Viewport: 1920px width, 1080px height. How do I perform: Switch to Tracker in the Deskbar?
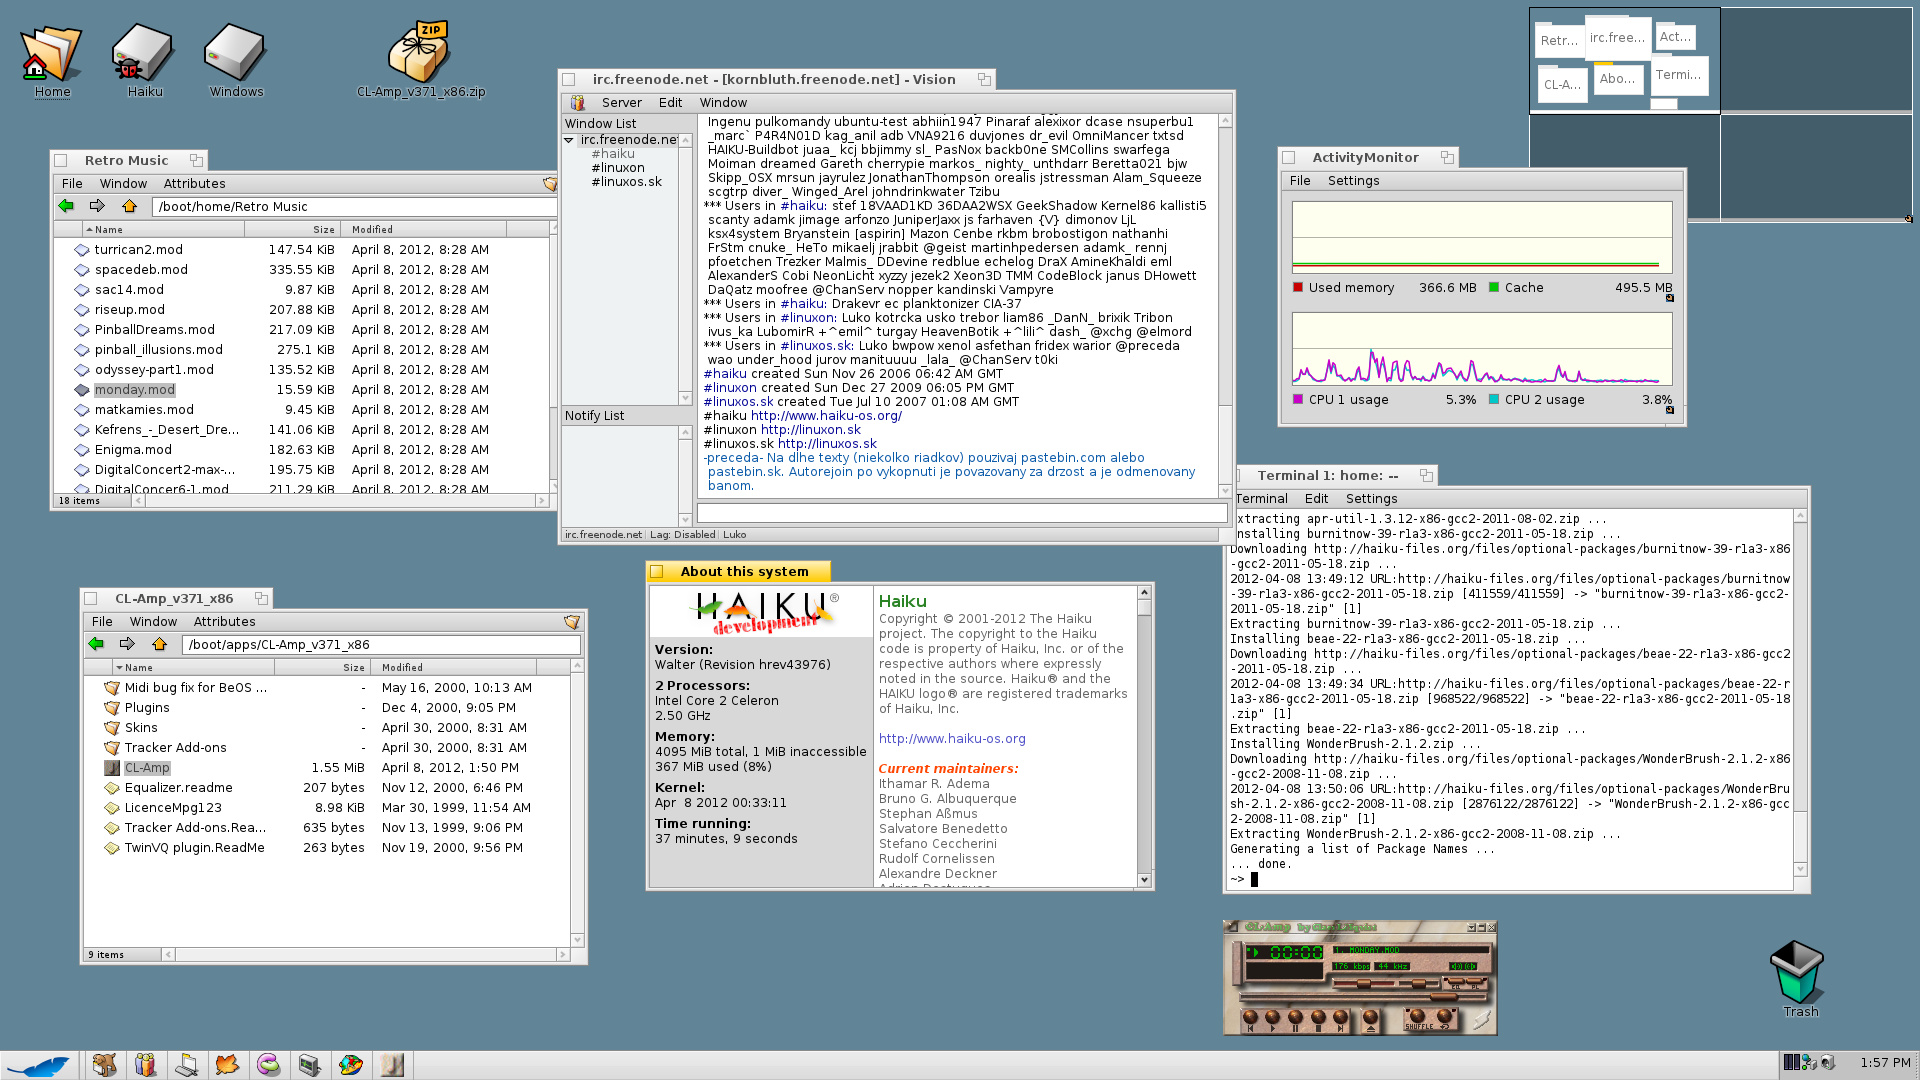click(104, 1065)
